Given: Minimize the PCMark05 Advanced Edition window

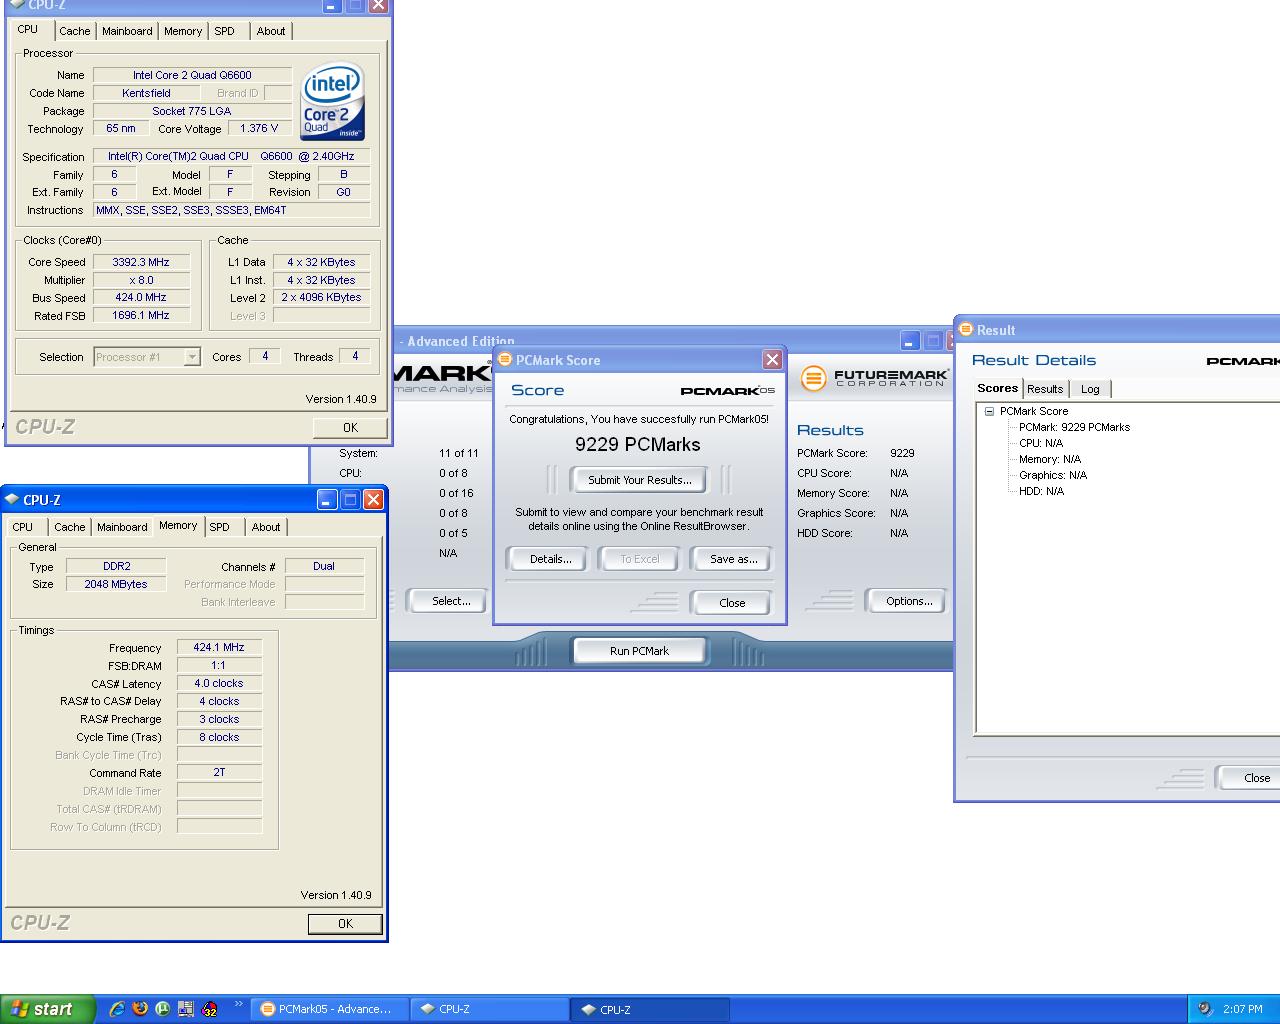Looking at the screenshot, I should (909, 341).
